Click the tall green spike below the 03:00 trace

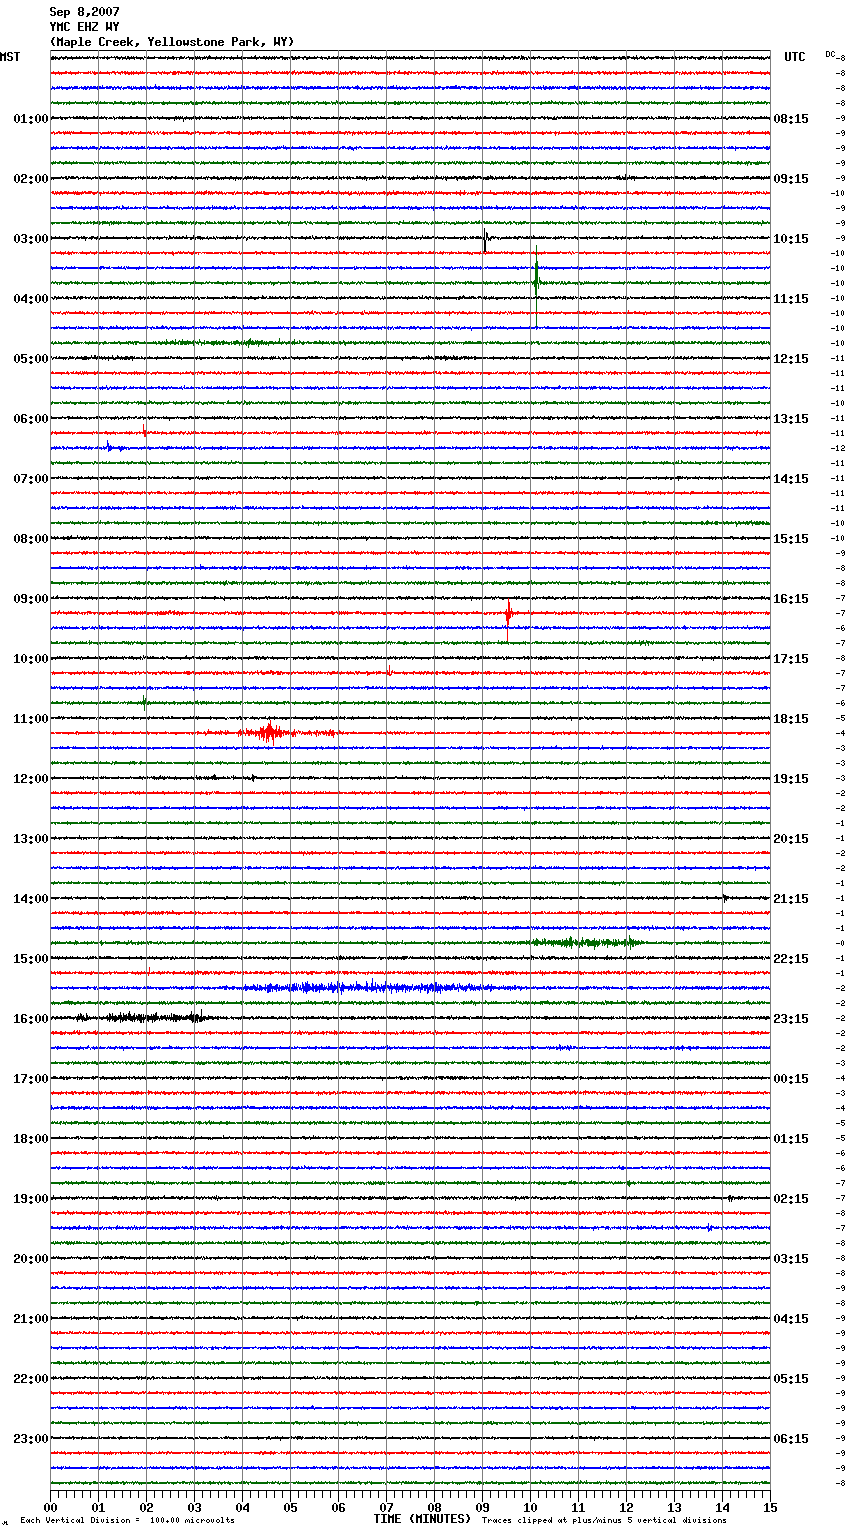click(x=536, y=285)
